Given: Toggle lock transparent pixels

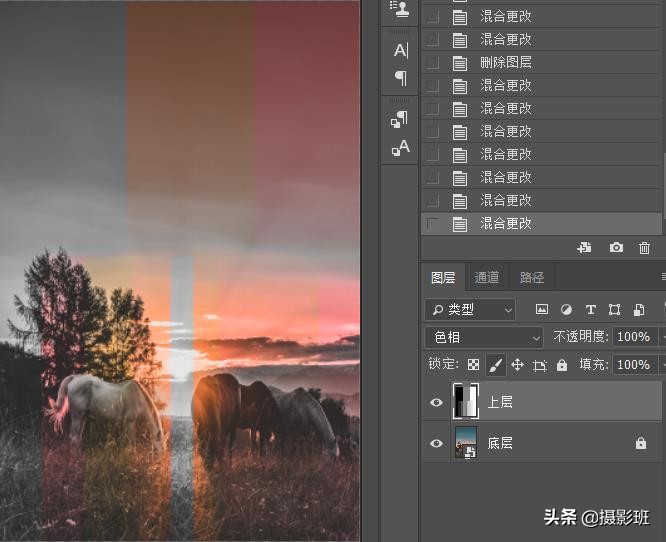Looking at the screenshot, I should pos(473,364).
